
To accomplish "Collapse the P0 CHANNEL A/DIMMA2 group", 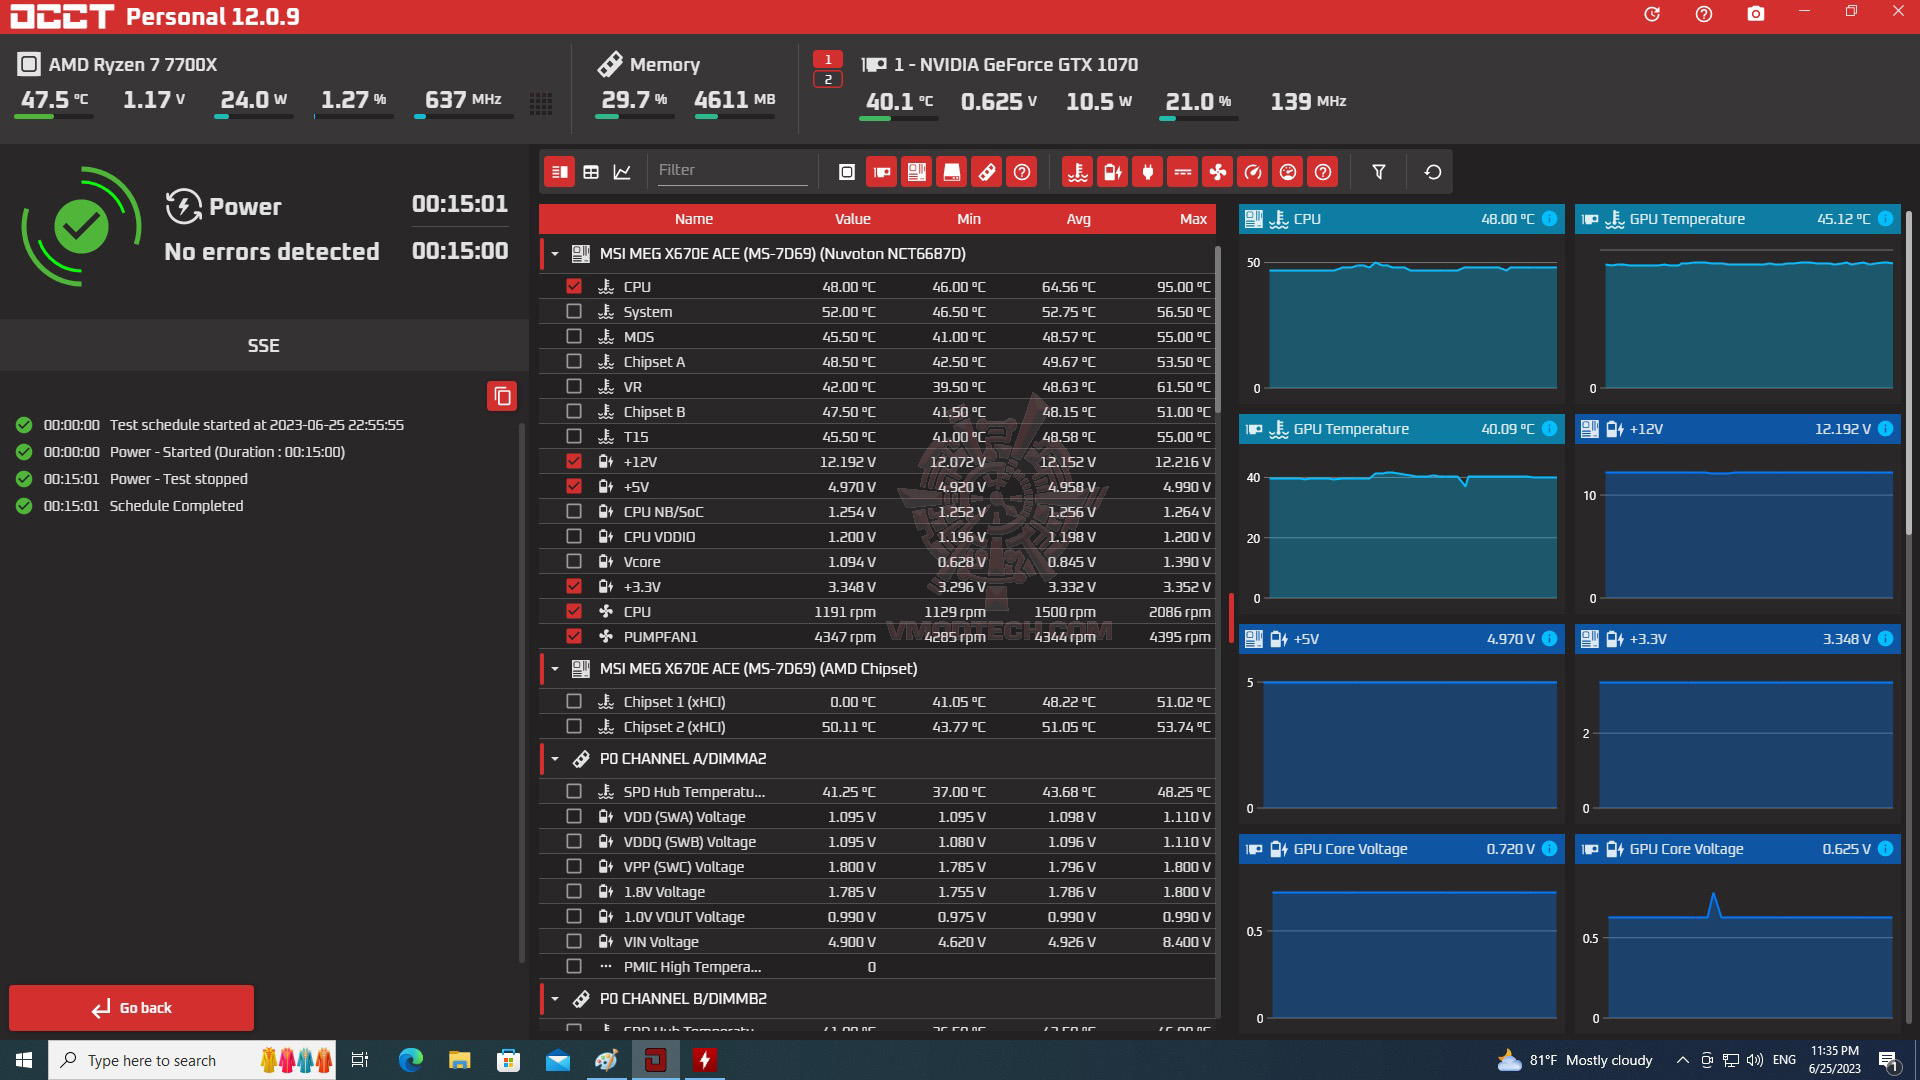I will click(x=555, y=759).
